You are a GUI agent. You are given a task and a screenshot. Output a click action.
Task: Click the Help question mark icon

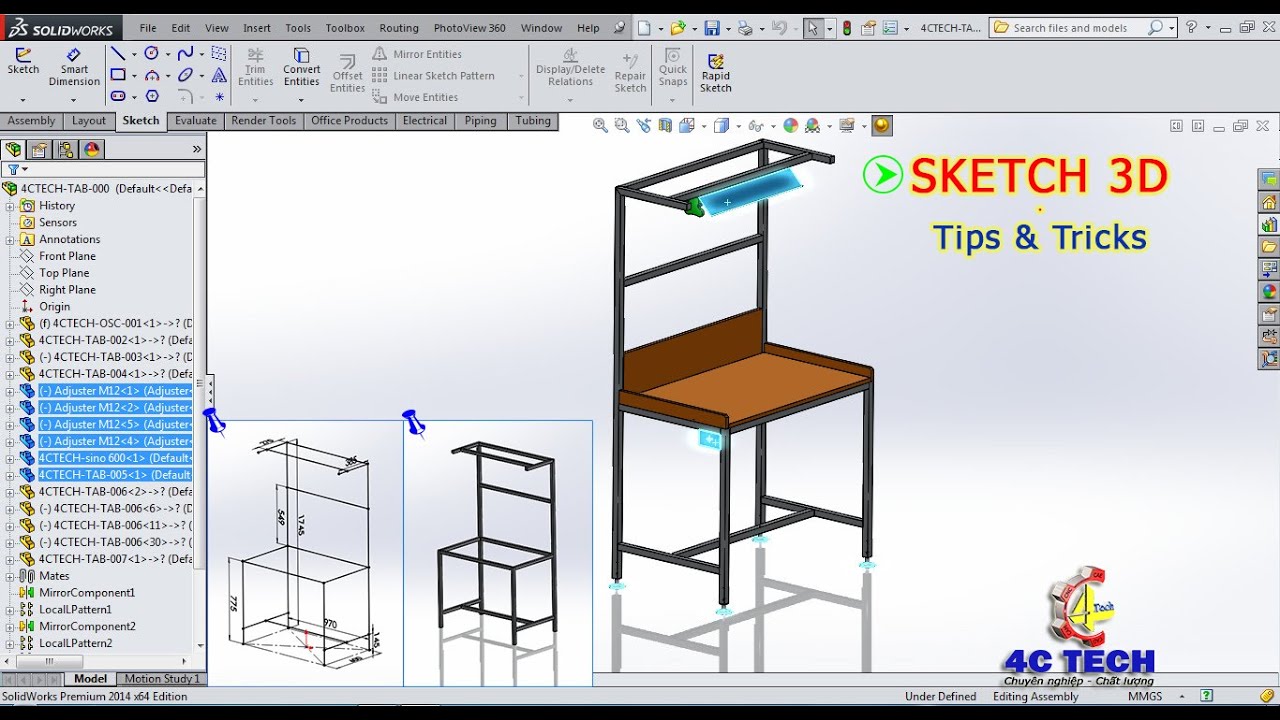[1192, 28]
